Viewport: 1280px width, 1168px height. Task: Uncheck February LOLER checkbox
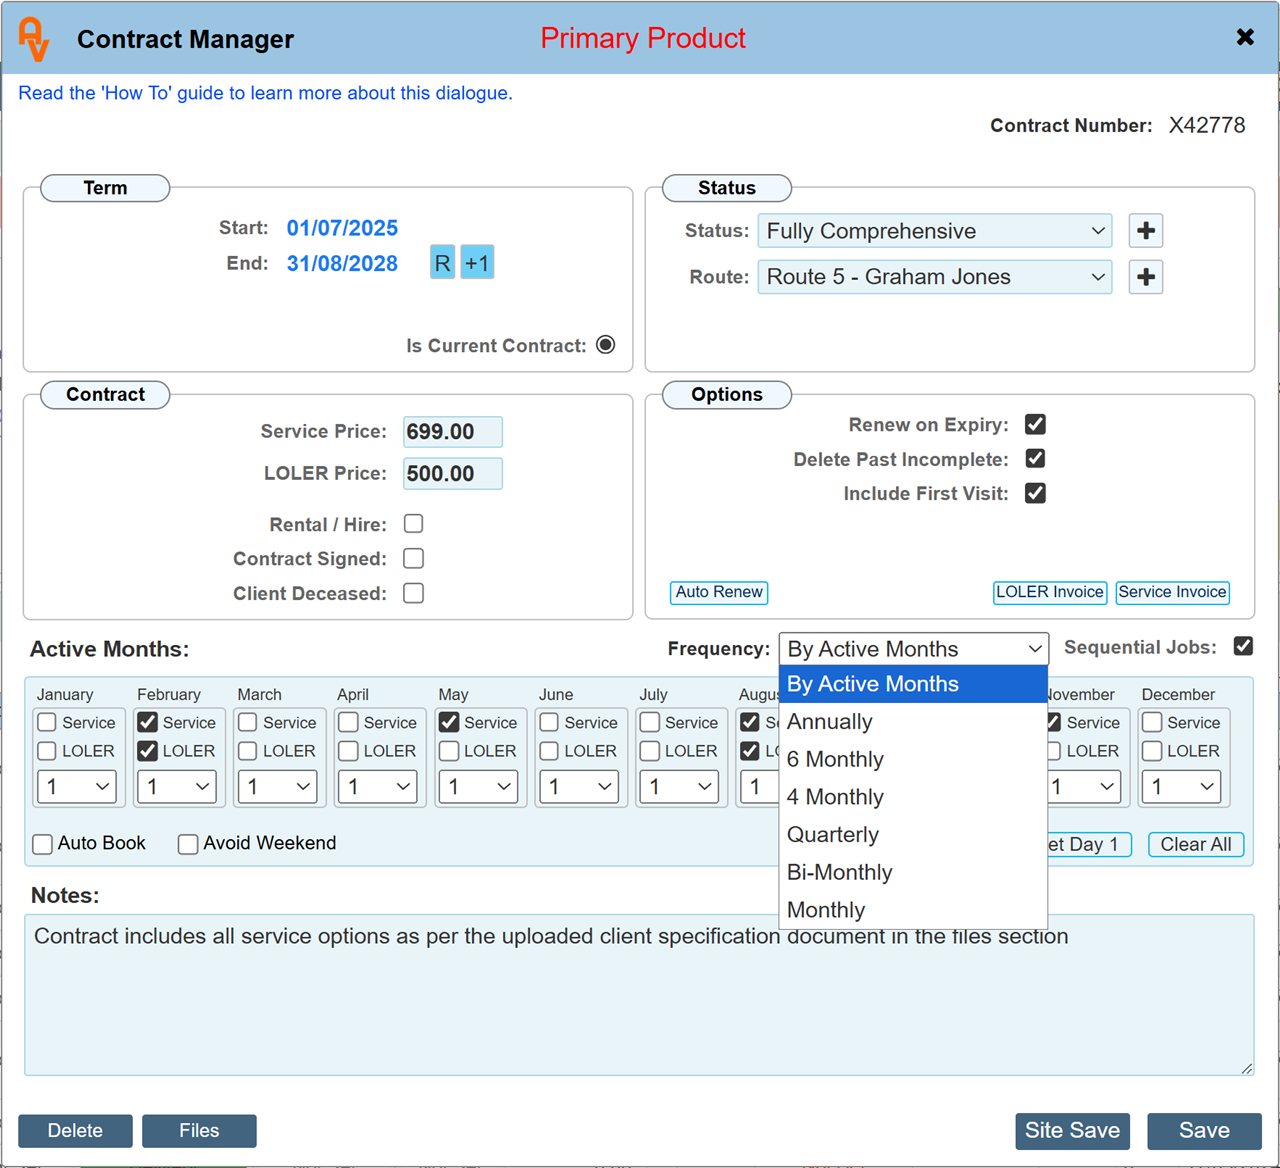(x=147, y=751)
